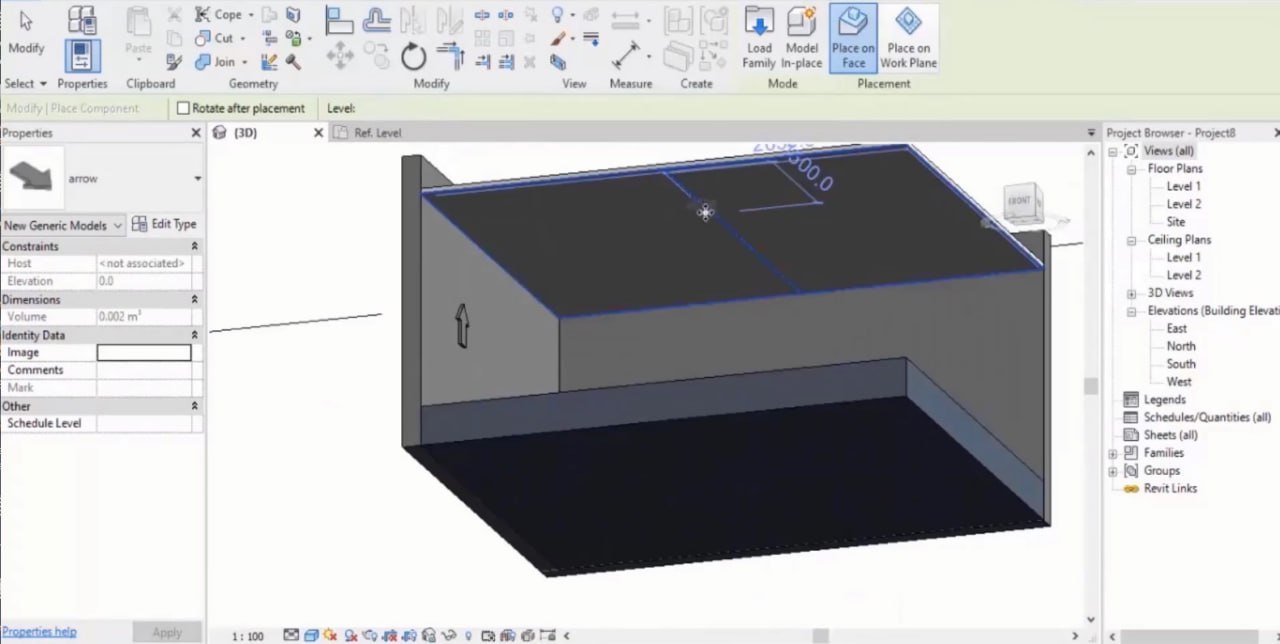Click the horizontal scrollbar thumb of the 3D view
This screenshot has width=1280, height=644.
click(820, 636)
